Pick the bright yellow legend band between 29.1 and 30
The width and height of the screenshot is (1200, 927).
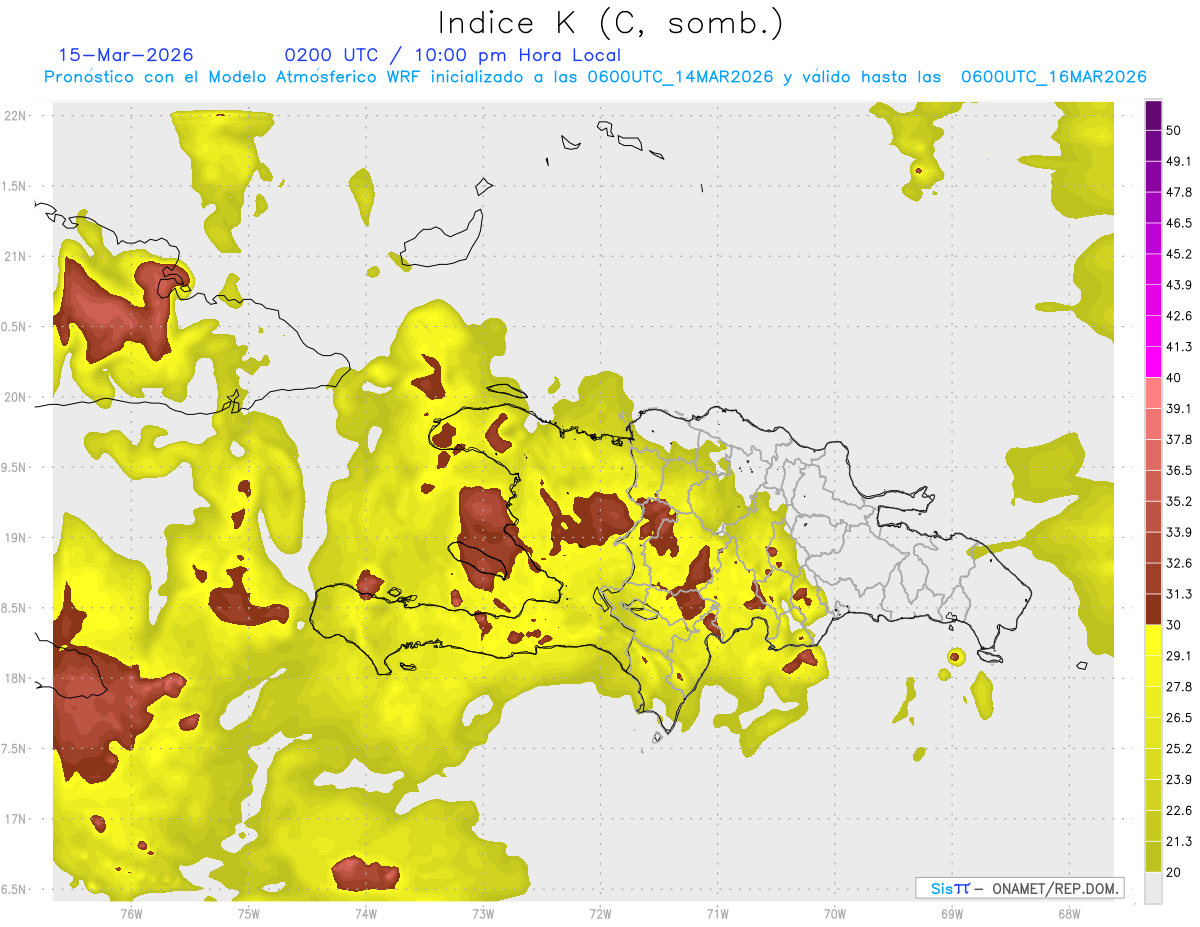[x=1153, y=640]
